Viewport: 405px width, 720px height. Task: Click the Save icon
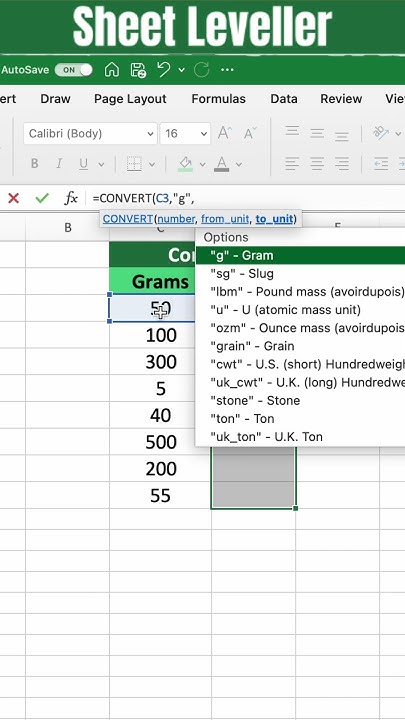pos(138,70)
